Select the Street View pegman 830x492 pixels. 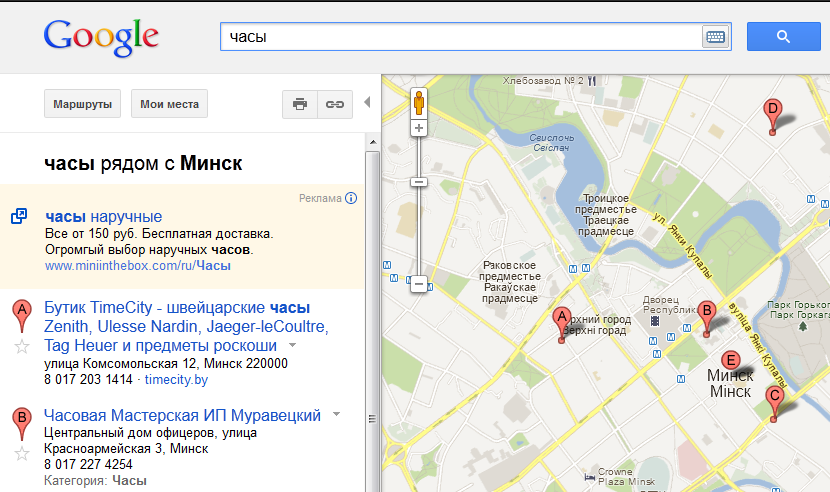(x=419, y=103)
